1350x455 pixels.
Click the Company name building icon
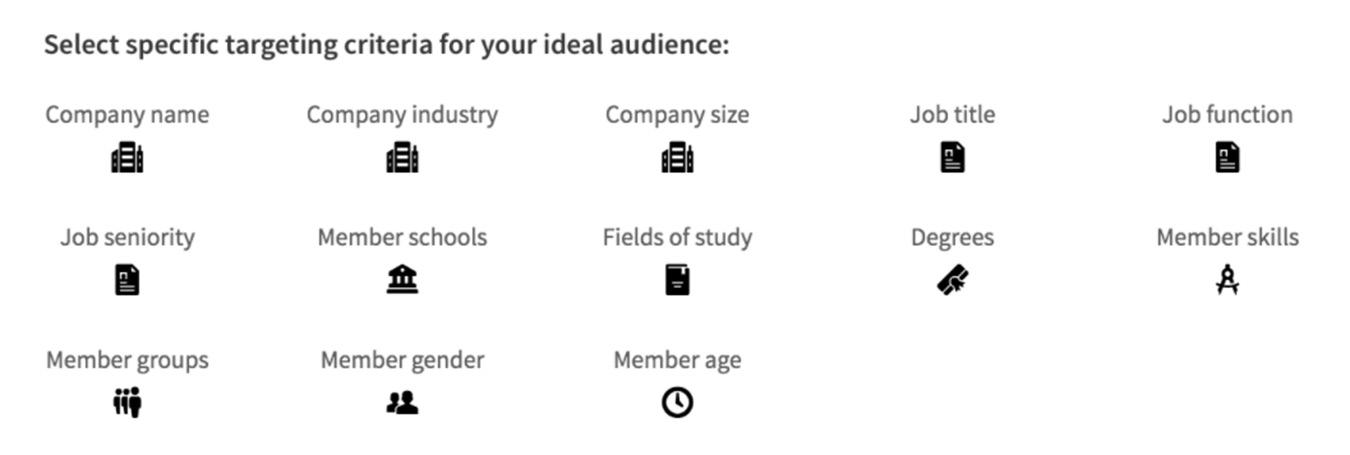[x=127, y=158]
